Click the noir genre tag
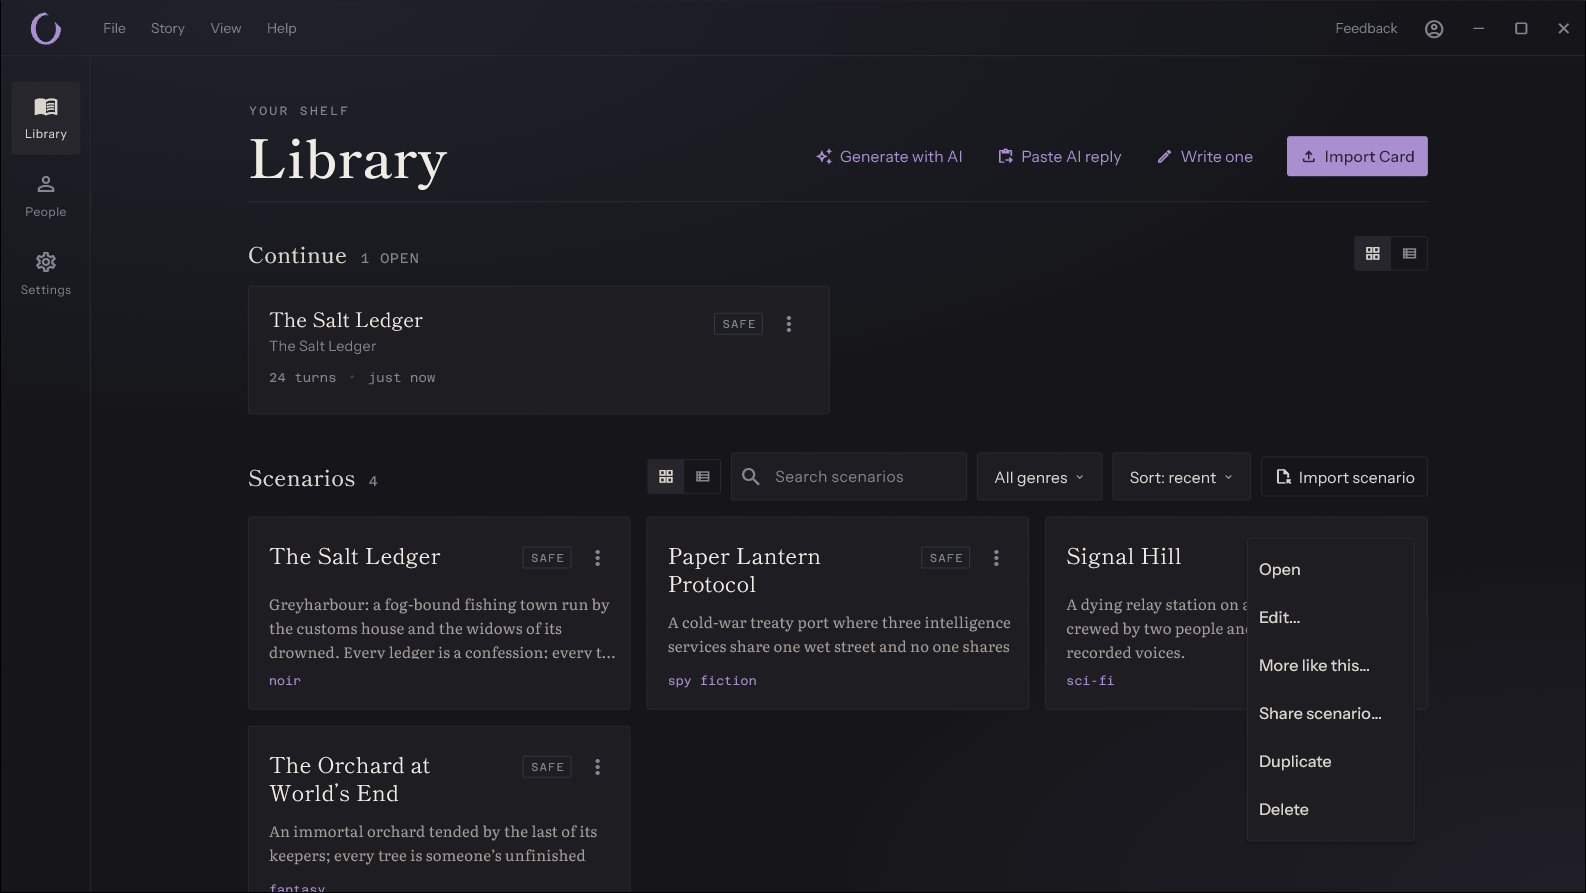The height and width of the screenshot is (893, 1586). (285, 681)
